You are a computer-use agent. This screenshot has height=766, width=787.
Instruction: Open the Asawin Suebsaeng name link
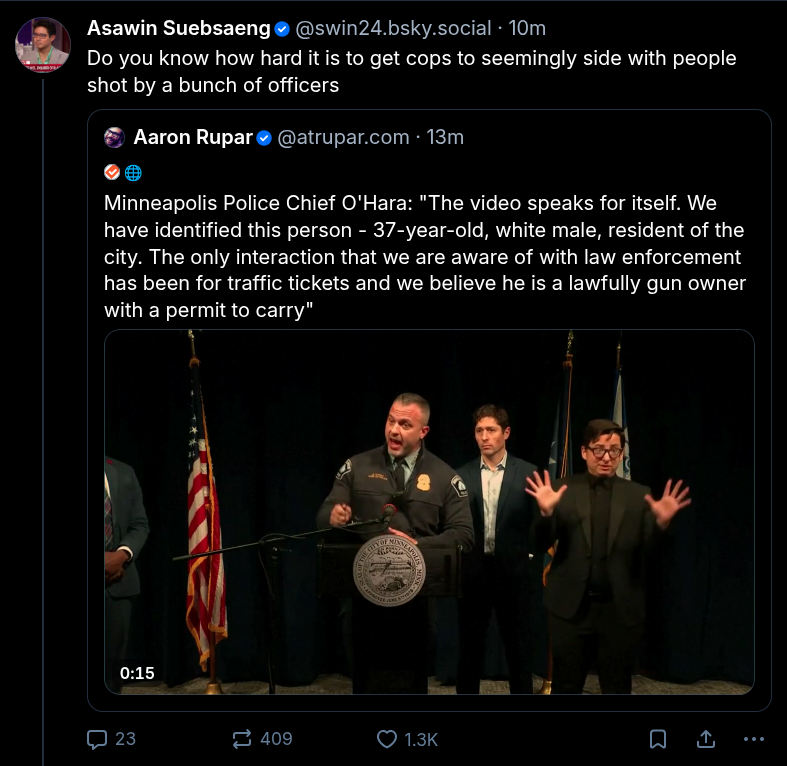179,28
